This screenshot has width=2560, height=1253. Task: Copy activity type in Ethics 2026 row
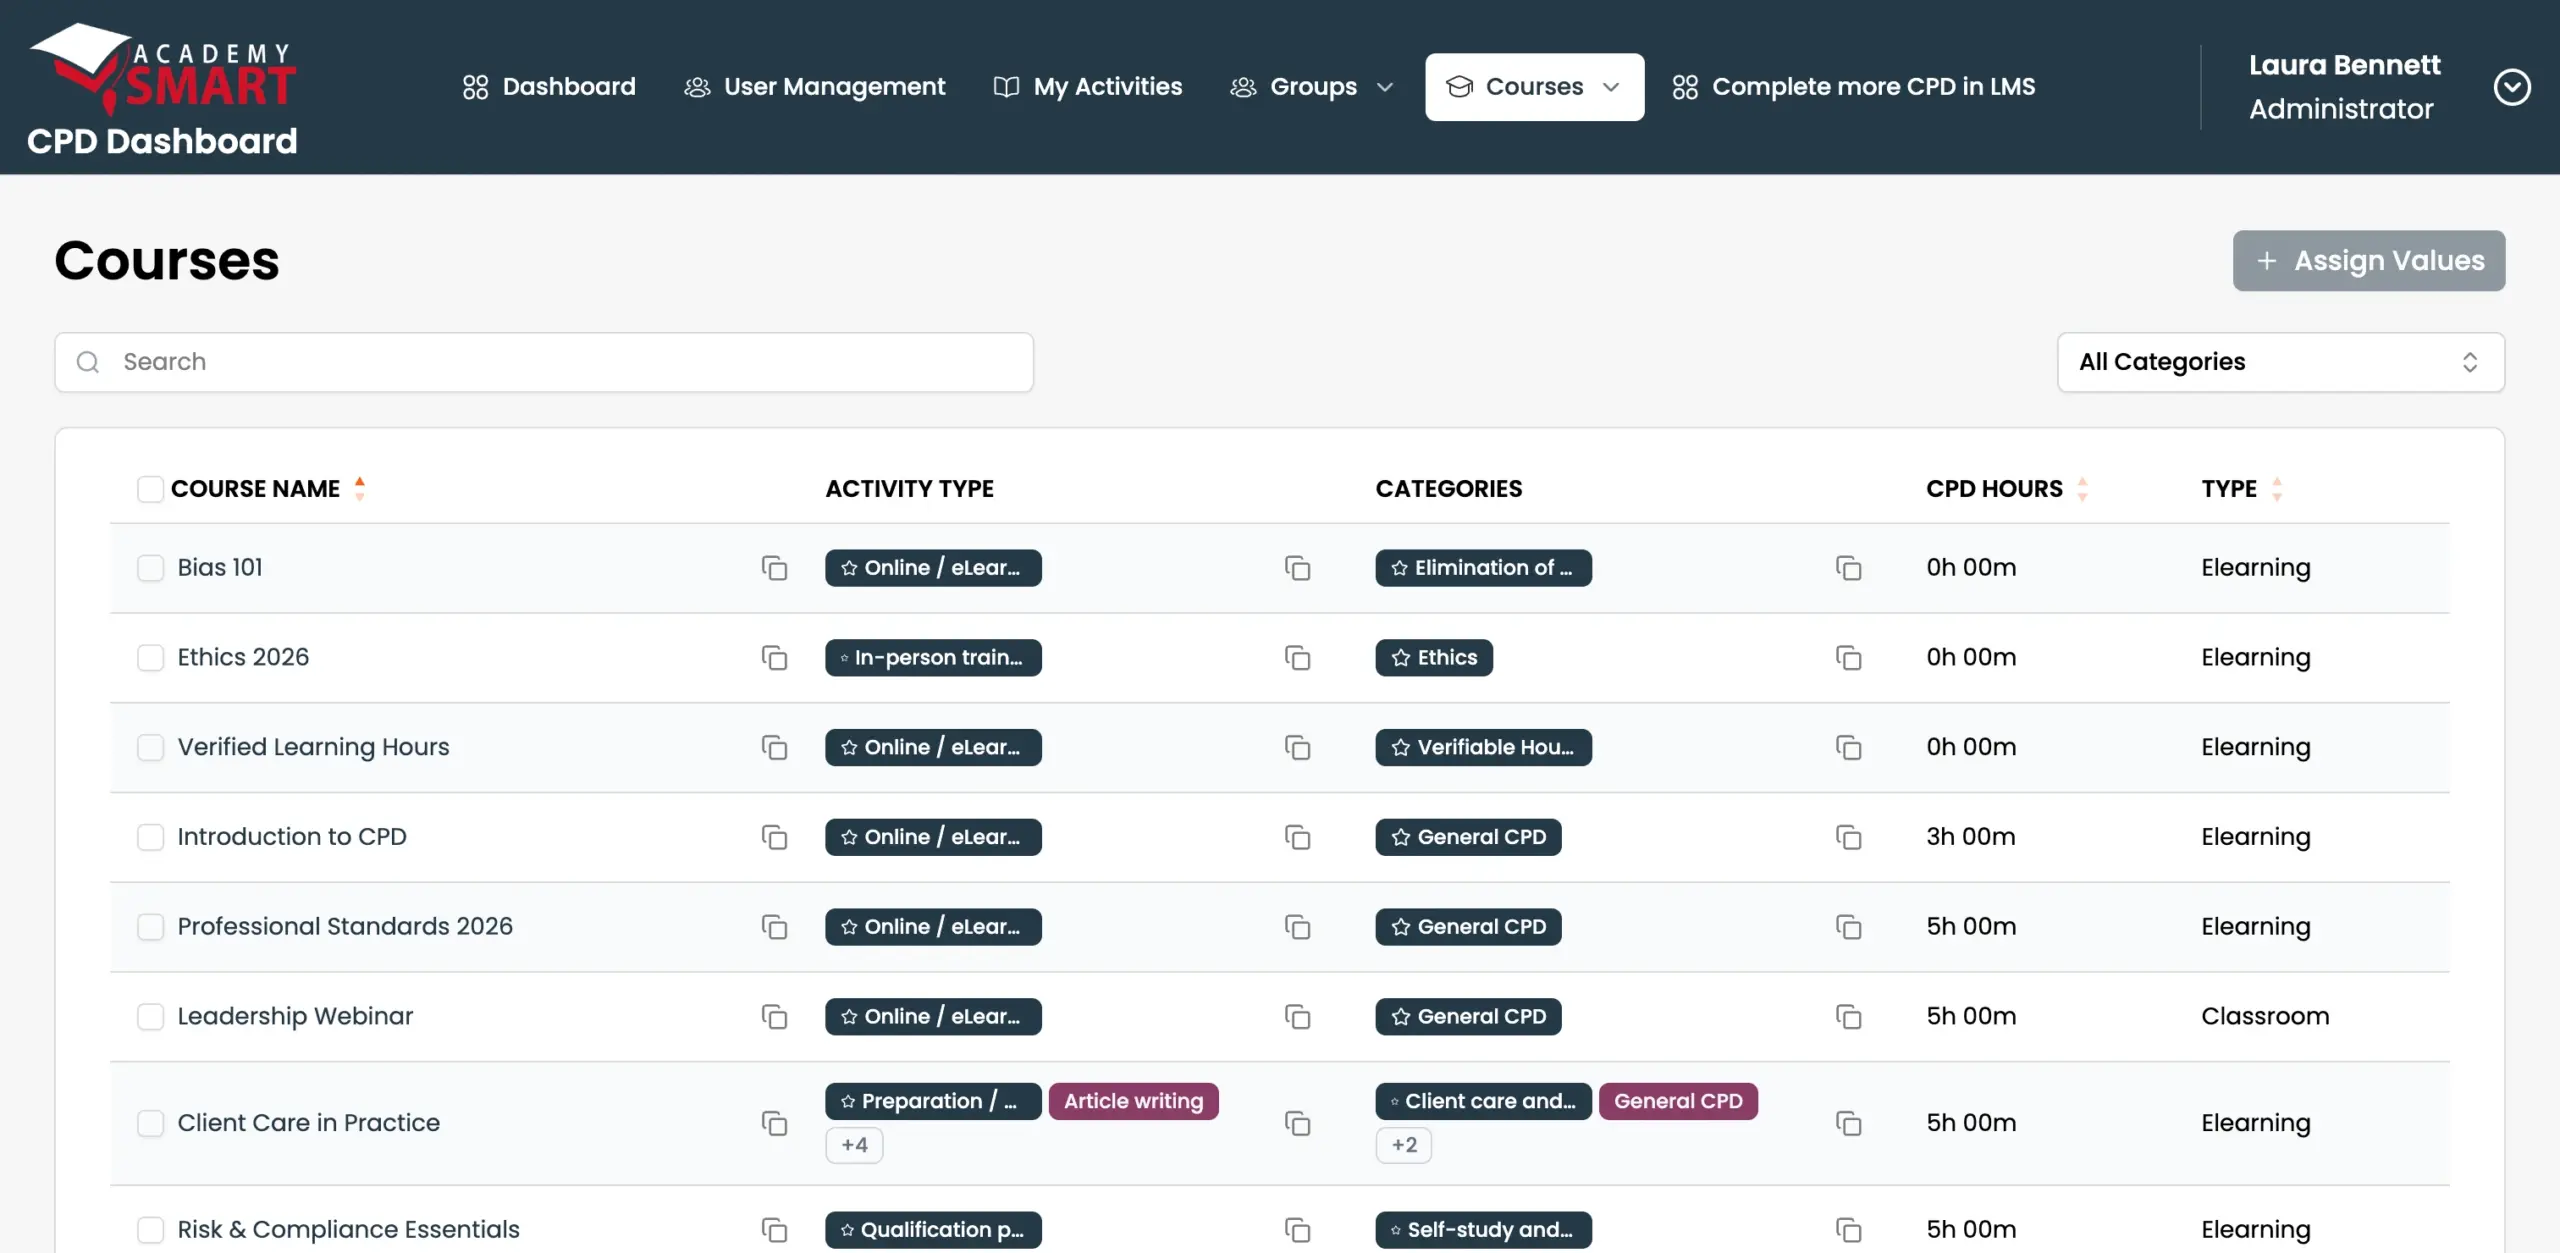coord(1297,658)
